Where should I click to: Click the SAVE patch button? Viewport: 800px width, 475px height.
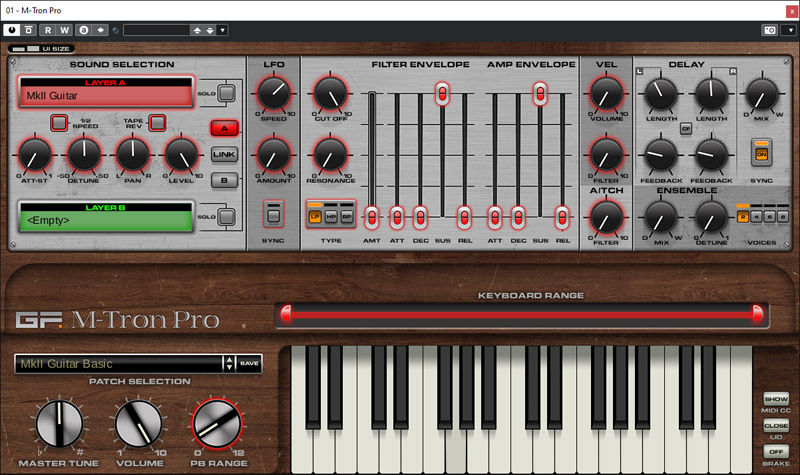pos(249,363)
